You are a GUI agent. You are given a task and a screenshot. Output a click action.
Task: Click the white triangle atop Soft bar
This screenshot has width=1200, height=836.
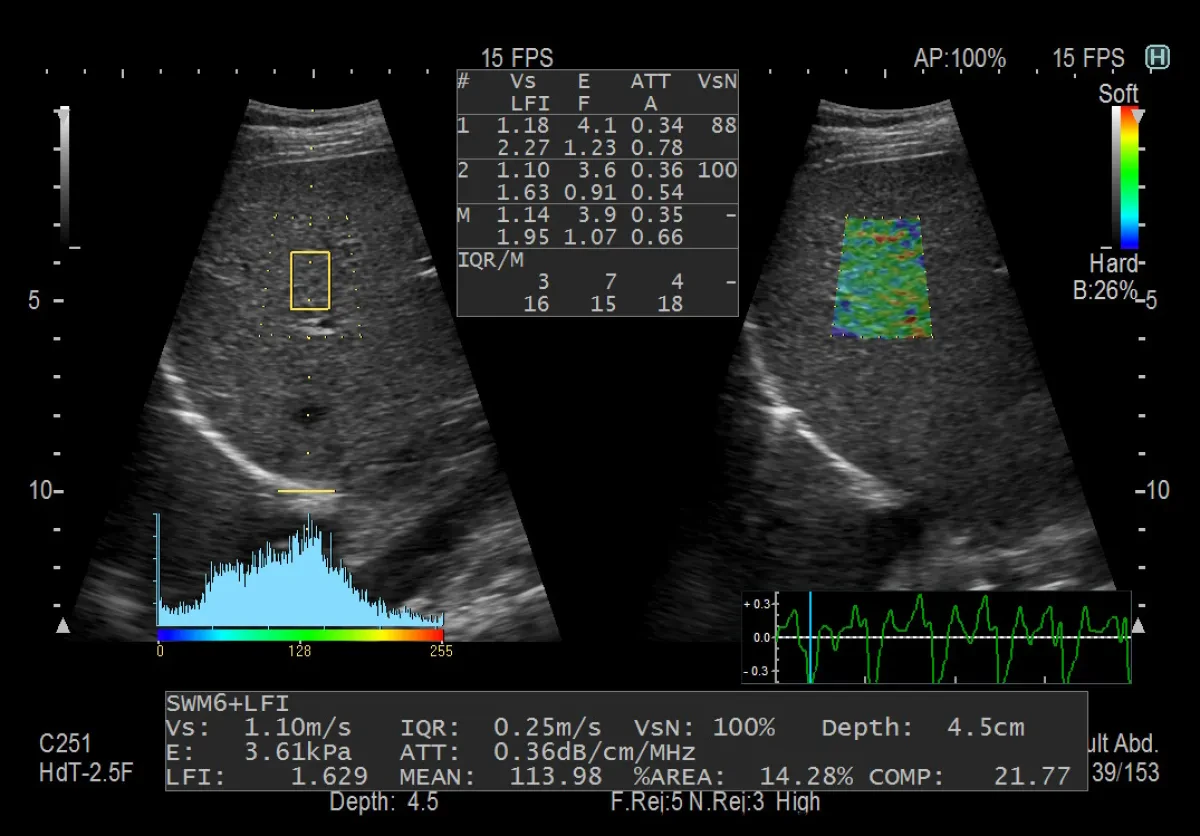click(1137, 115)
